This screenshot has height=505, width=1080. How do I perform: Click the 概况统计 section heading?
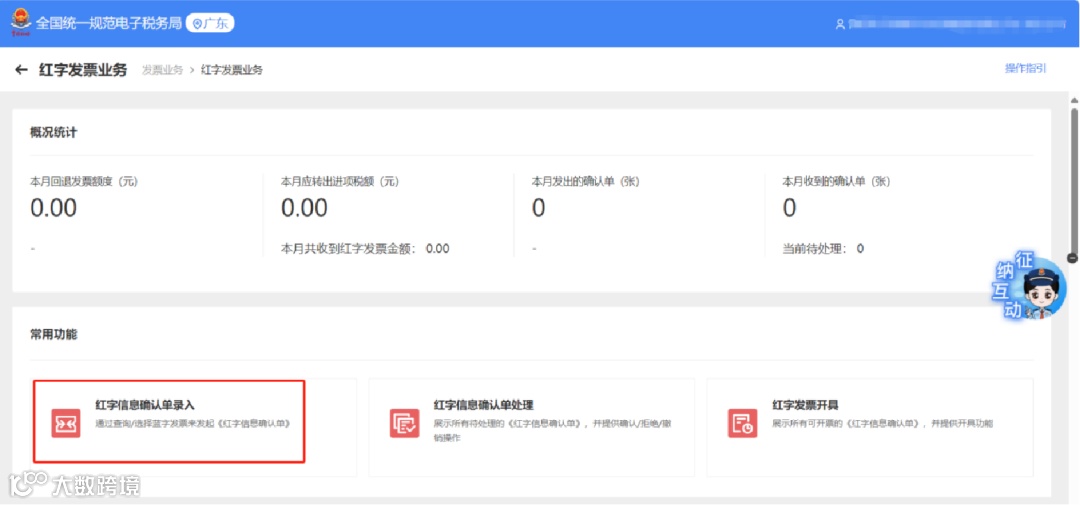coord(54,132)
